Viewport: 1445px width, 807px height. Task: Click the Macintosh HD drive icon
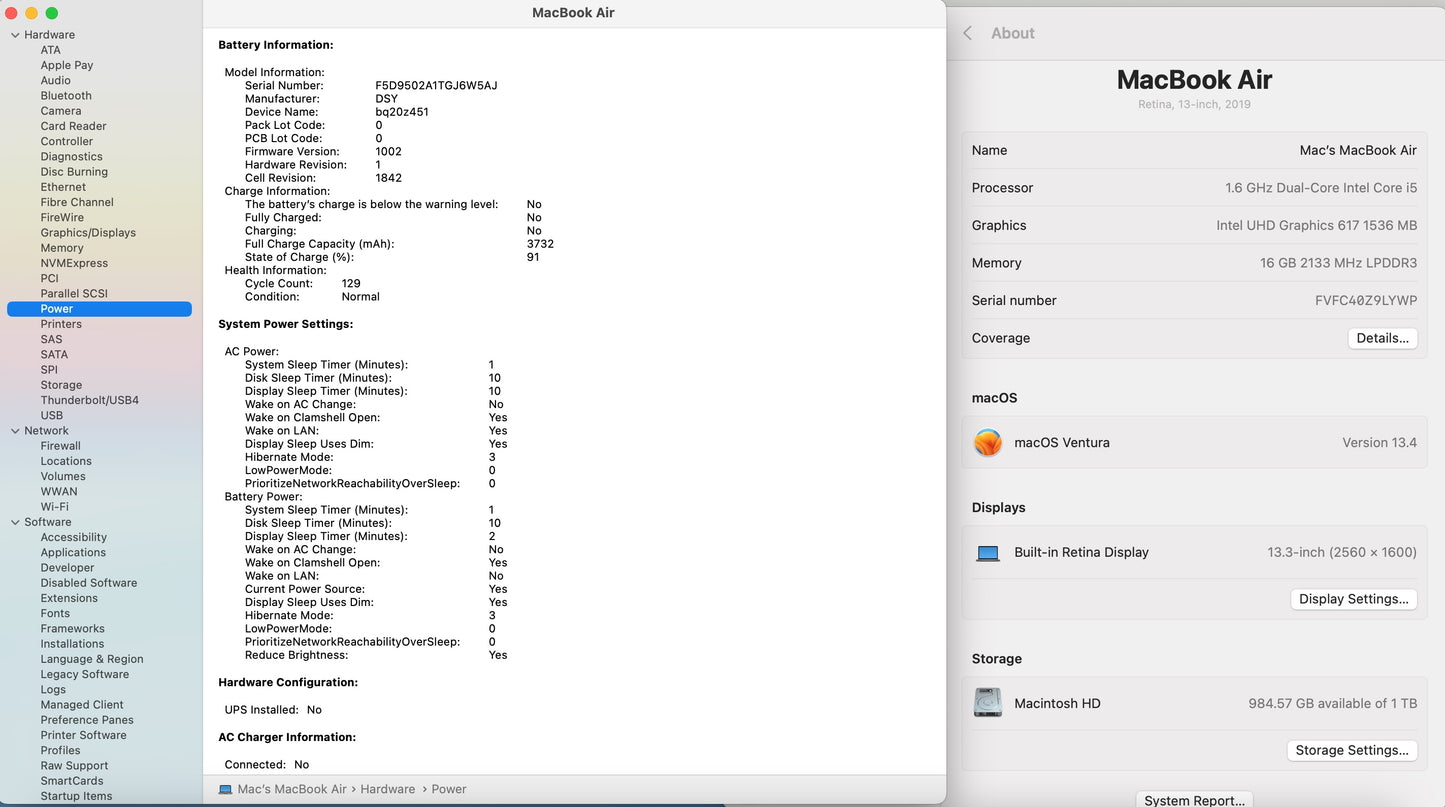tap(988, 703)
